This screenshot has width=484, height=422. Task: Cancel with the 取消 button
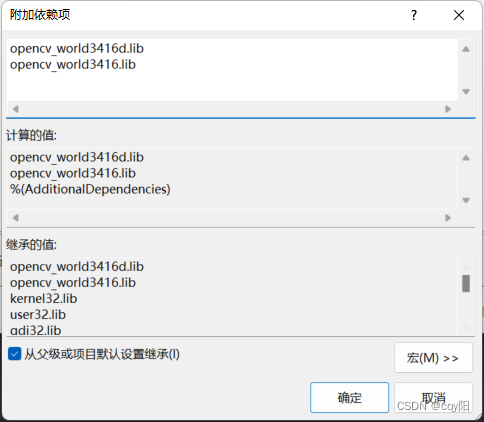pyautogui.click(x=433, y=398)
